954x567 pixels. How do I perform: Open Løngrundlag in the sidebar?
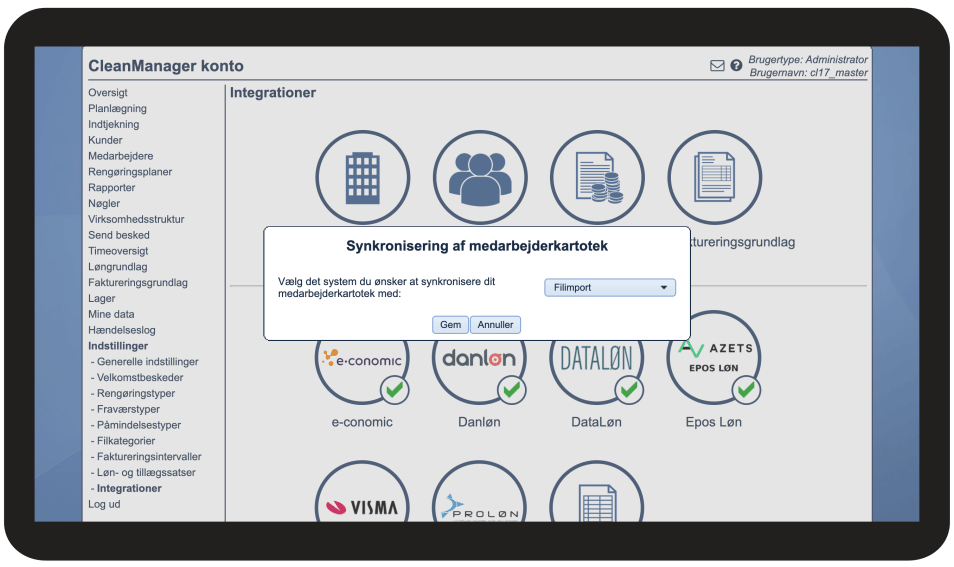(x=117, y=266)
